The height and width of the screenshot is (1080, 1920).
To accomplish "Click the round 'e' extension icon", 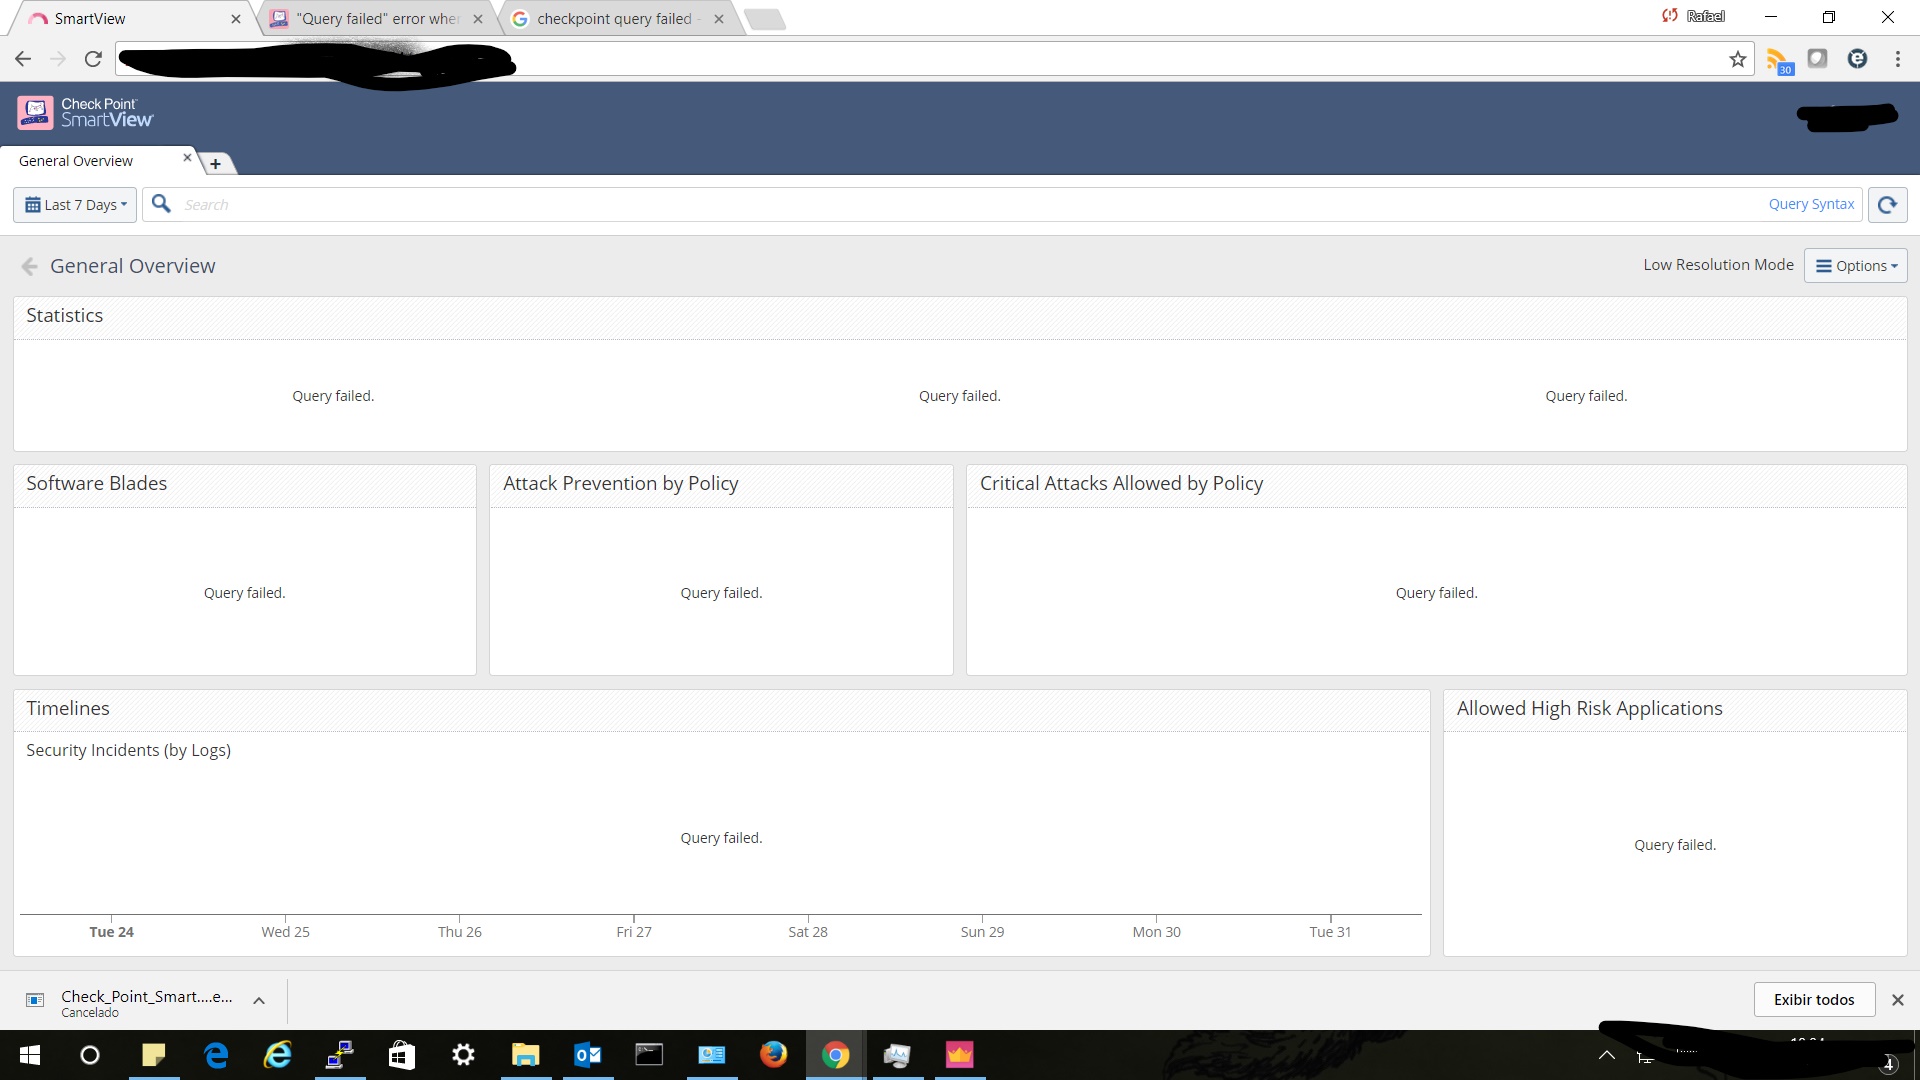I will (1858, 59).
